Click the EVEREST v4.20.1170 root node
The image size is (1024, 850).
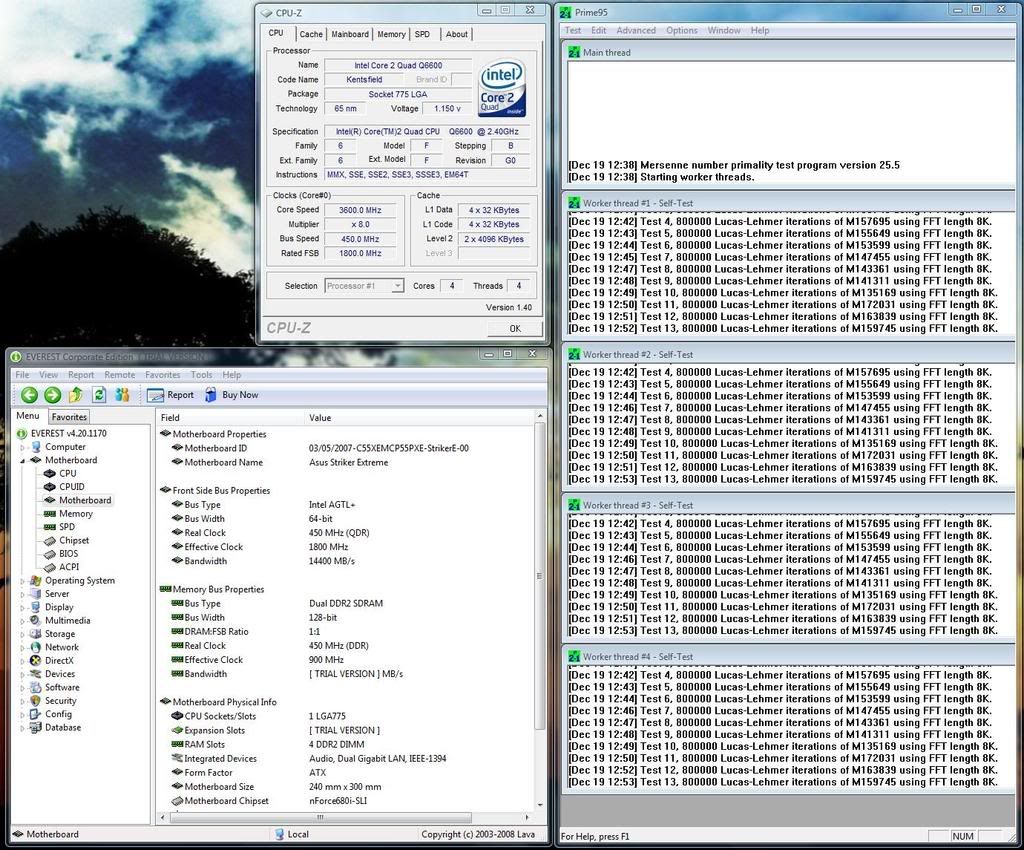tap(61, 433)
